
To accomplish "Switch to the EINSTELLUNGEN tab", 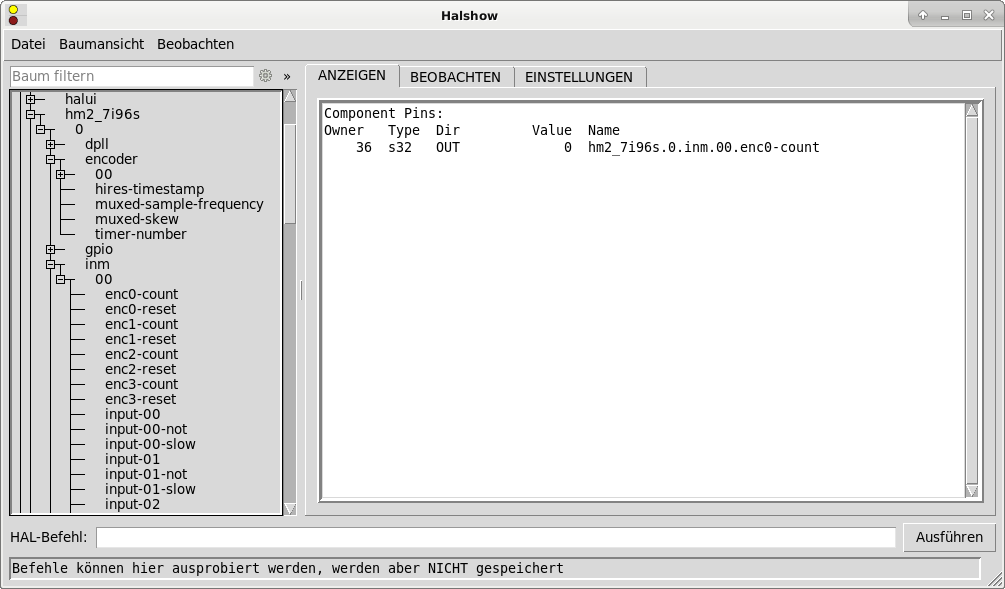I will point(579,77).
